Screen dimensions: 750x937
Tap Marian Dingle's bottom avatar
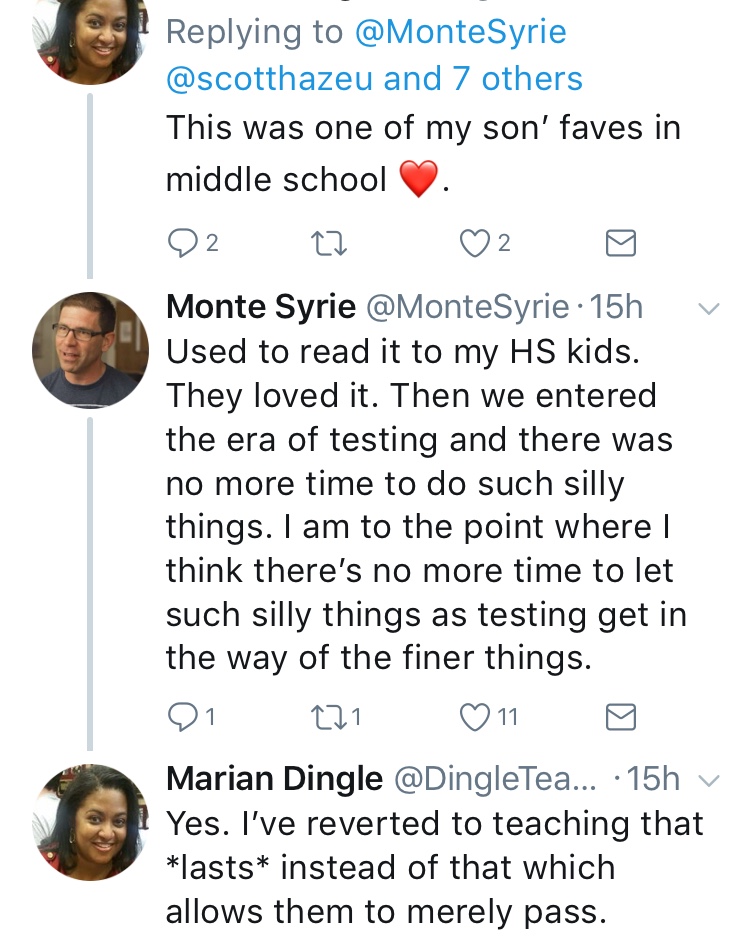pos(89,821)
